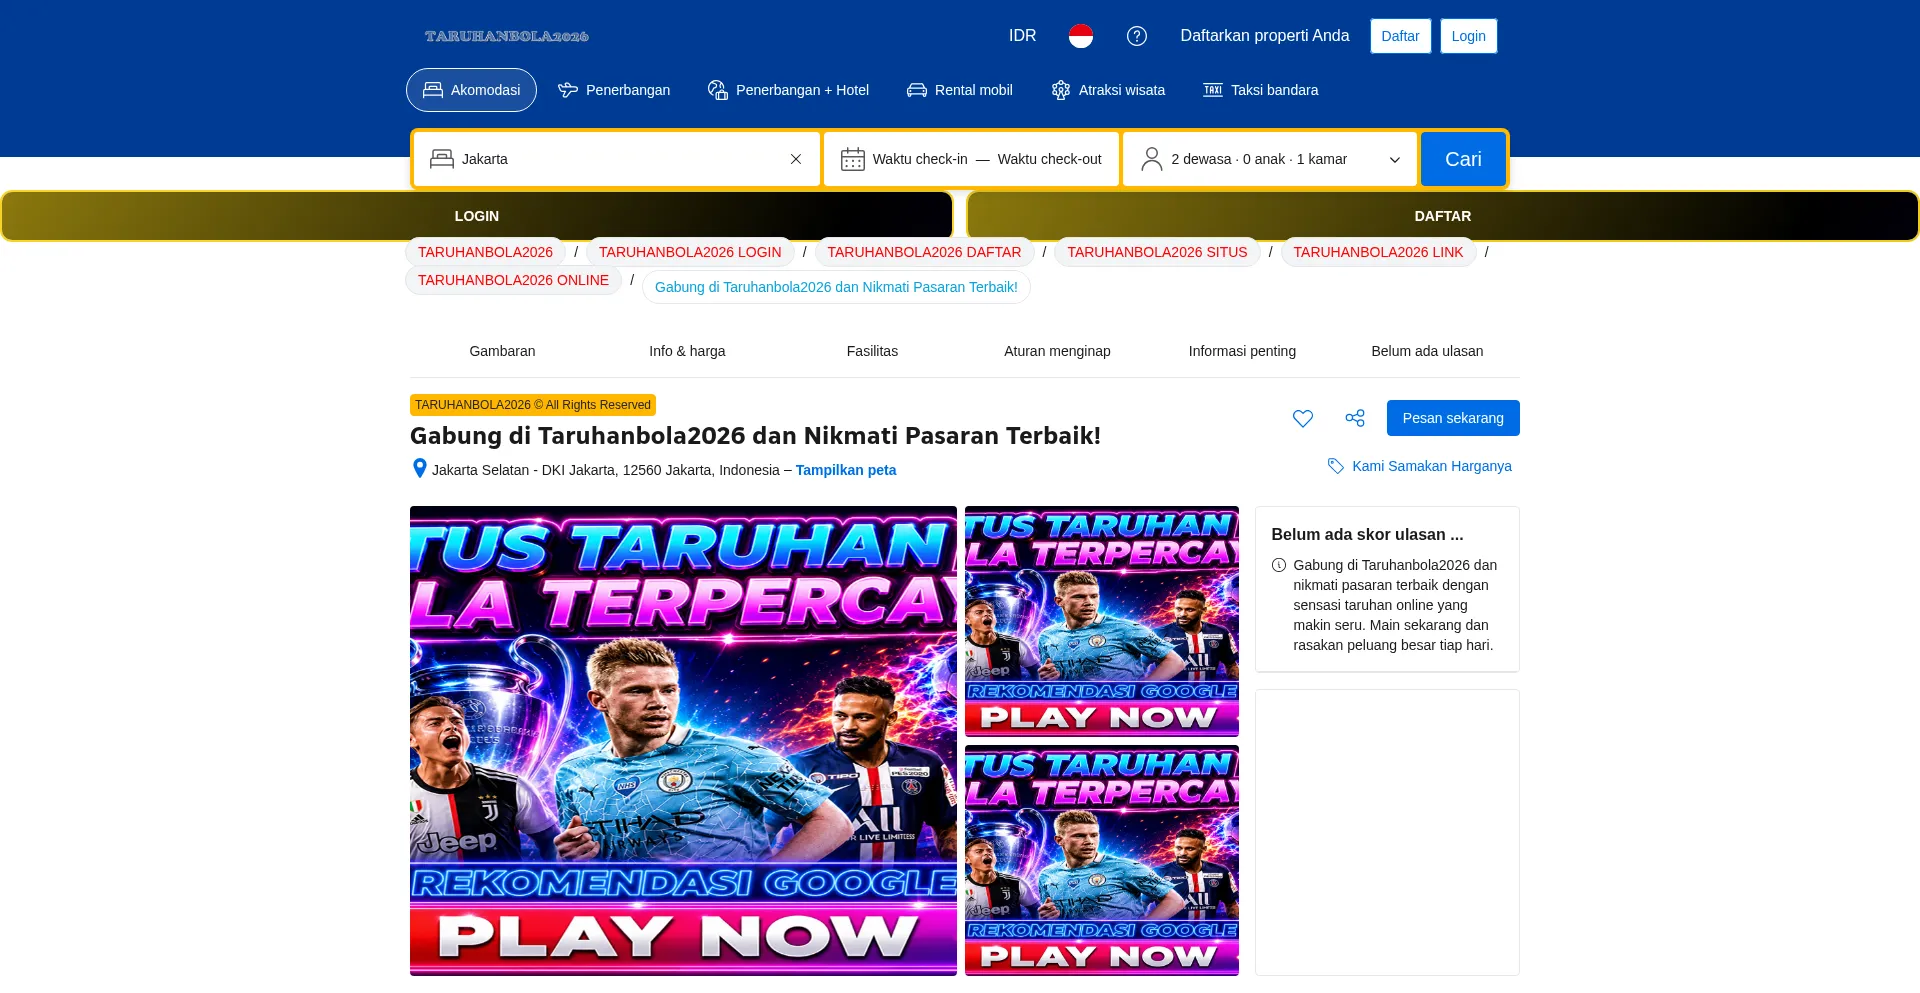Open the TARUHANBOLA2026 breadcrumb link
Image resolution: width=1920 pixels, height=993 pixels.
[x=485, y=252]
